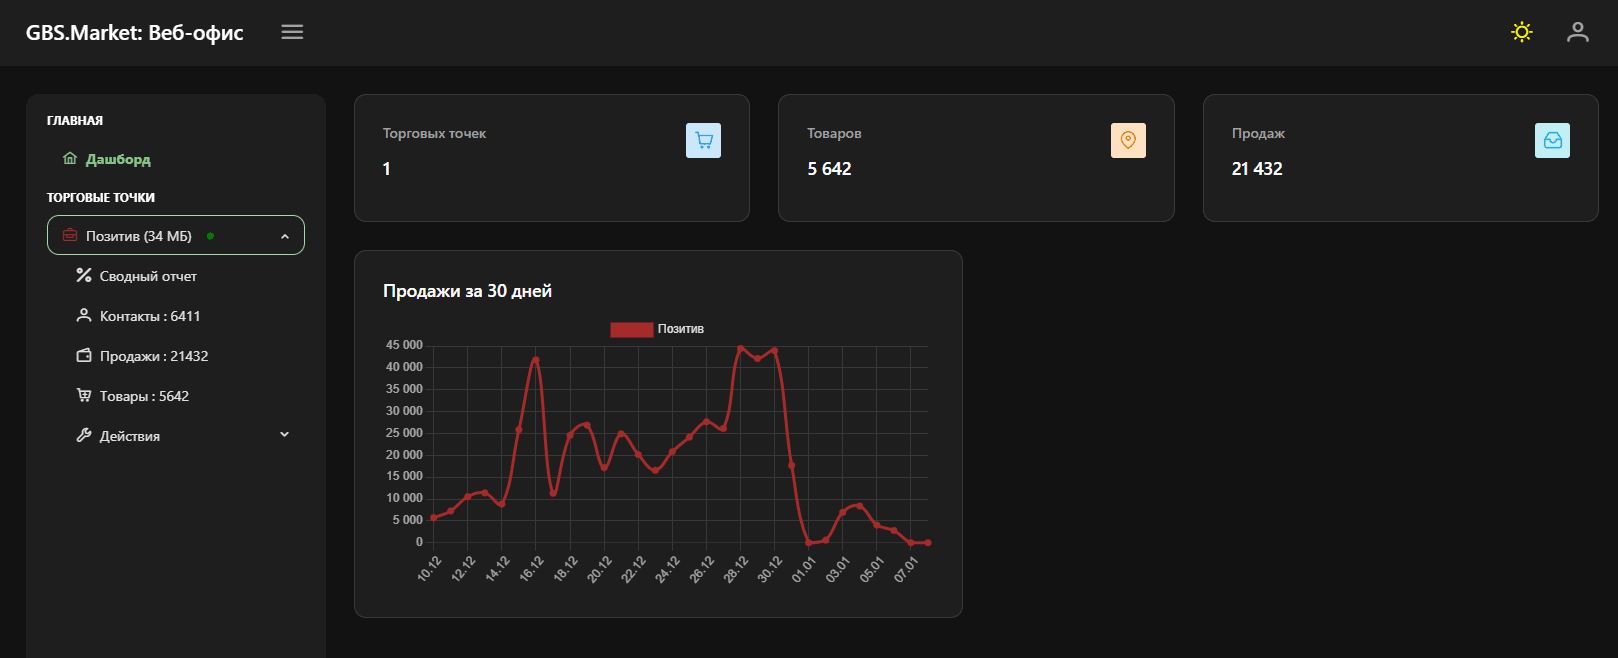Expand the Действия chevron arrow
The image size is (1618, 658).
[285, 435]
